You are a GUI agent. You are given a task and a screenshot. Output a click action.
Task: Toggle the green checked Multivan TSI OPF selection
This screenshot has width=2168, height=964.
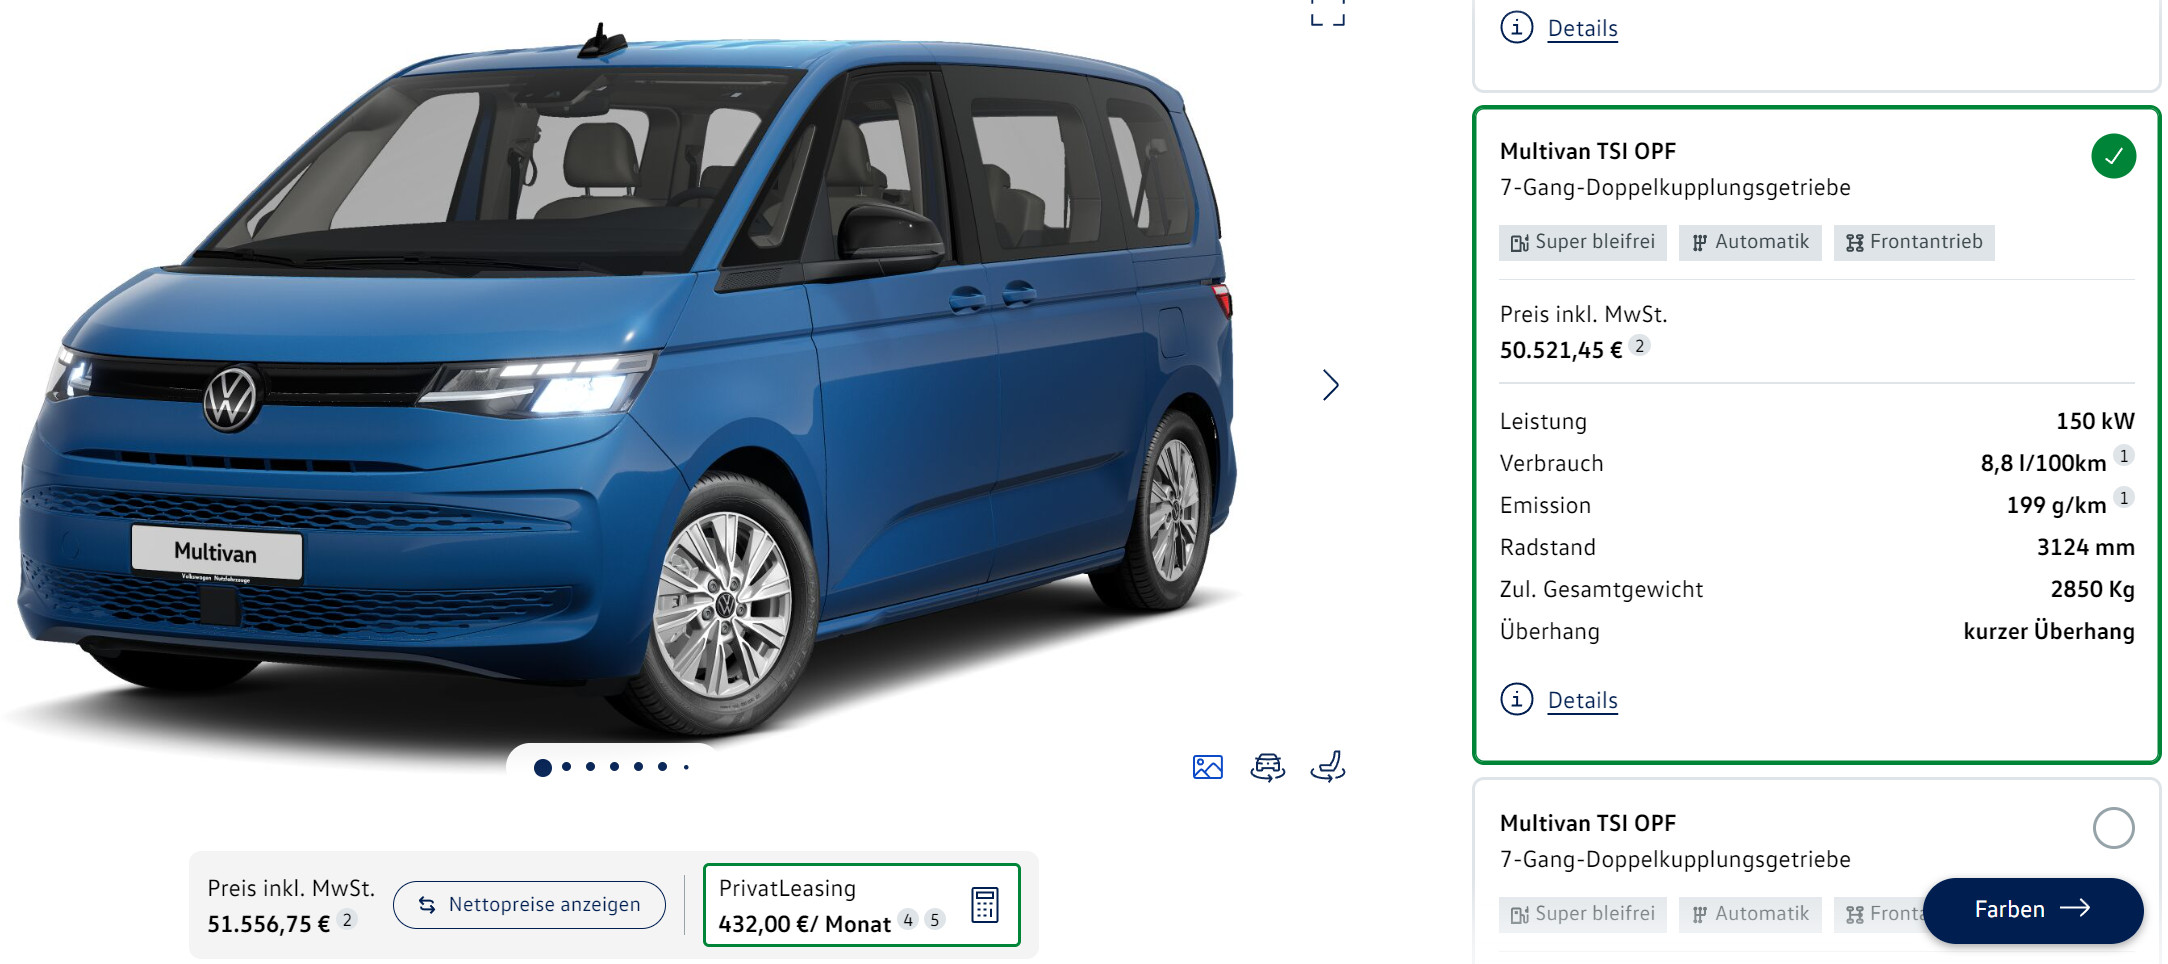2114,156
